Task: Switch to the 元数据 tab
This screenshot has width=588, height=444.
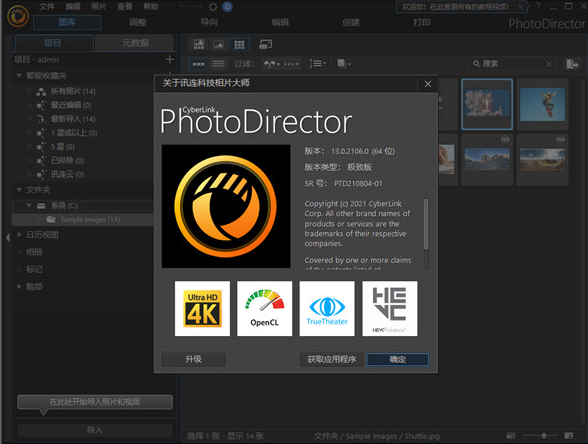Action: click(134, 43)
